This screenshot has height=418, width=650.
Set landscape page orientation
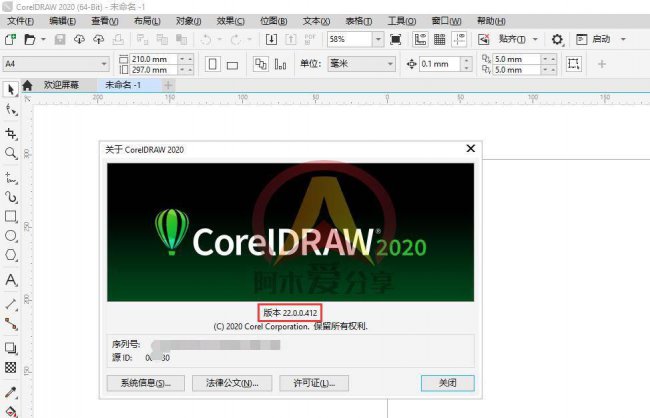coord(232,65)
